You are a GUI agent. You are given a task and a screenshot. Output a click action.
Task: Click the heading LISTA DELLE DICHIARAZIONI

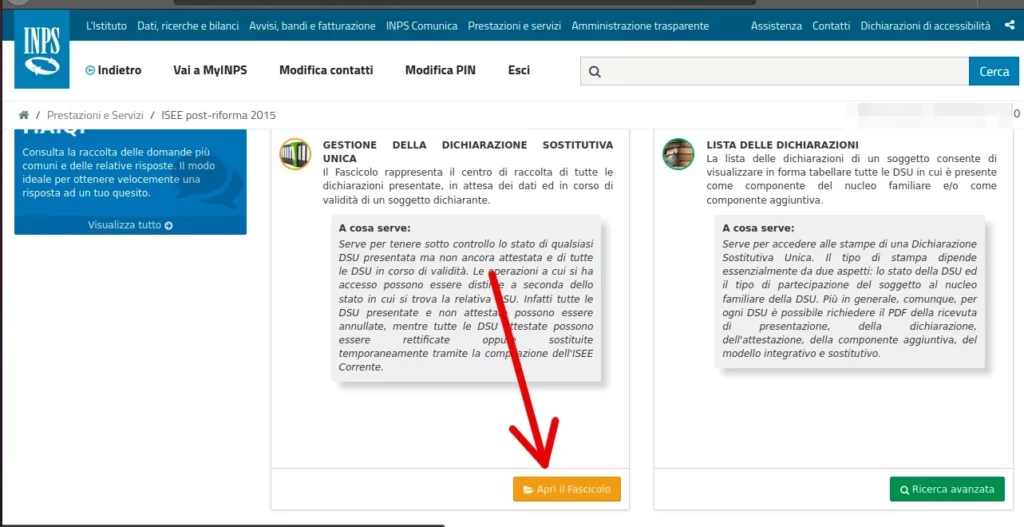coord(782,145)
